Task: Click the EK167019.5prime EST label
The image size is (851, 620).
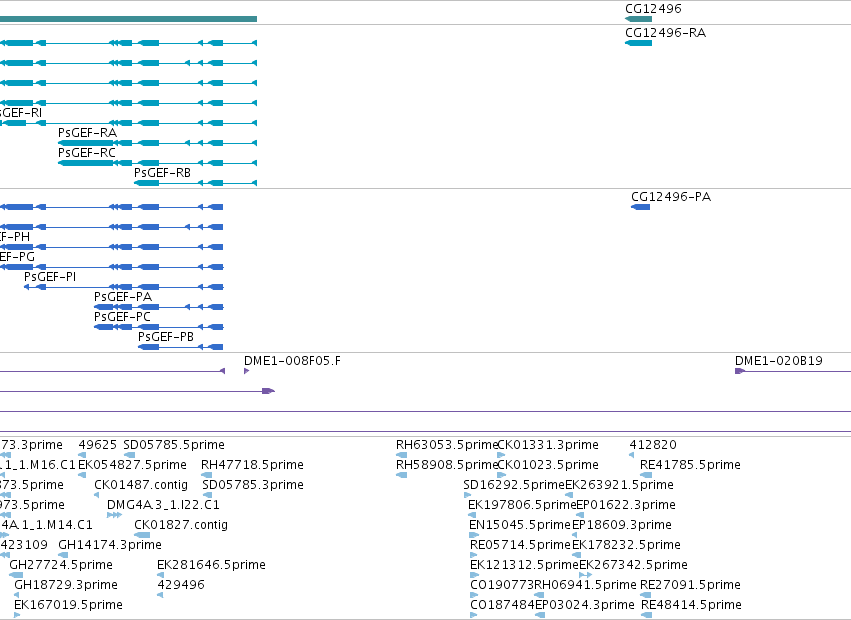Action: click(68, 605)
